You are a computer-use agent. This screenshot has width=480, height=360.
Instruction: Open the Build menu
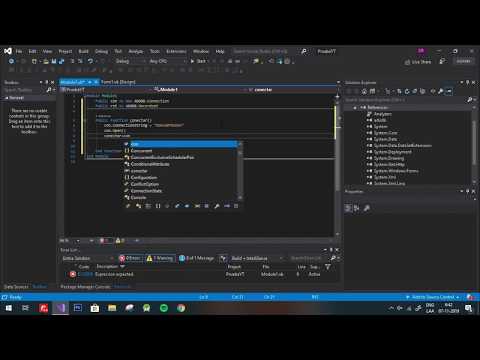click(x=83, y=51)
